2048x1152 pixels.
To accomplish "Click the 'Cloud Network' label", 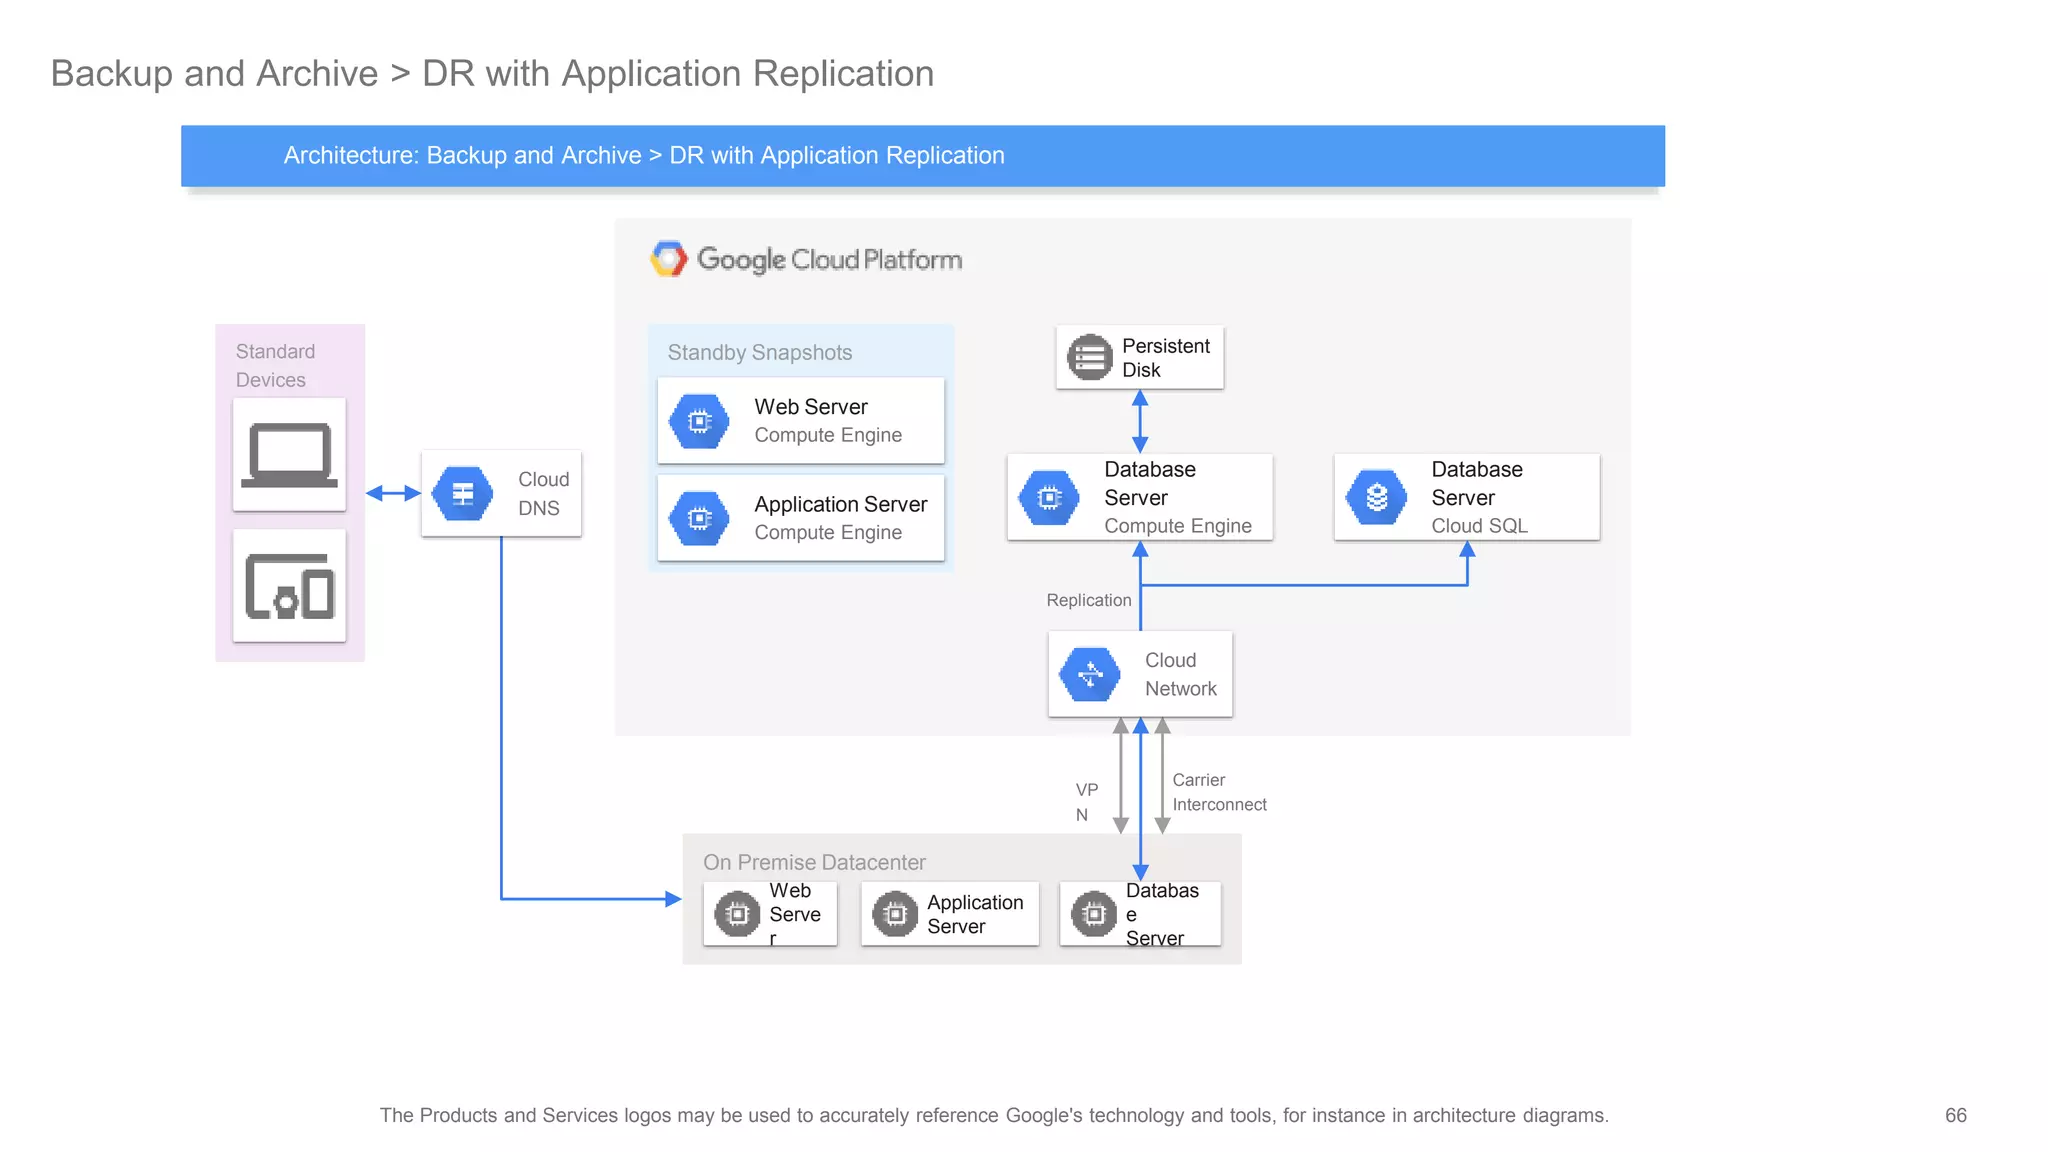I will tap(1181, 674).
